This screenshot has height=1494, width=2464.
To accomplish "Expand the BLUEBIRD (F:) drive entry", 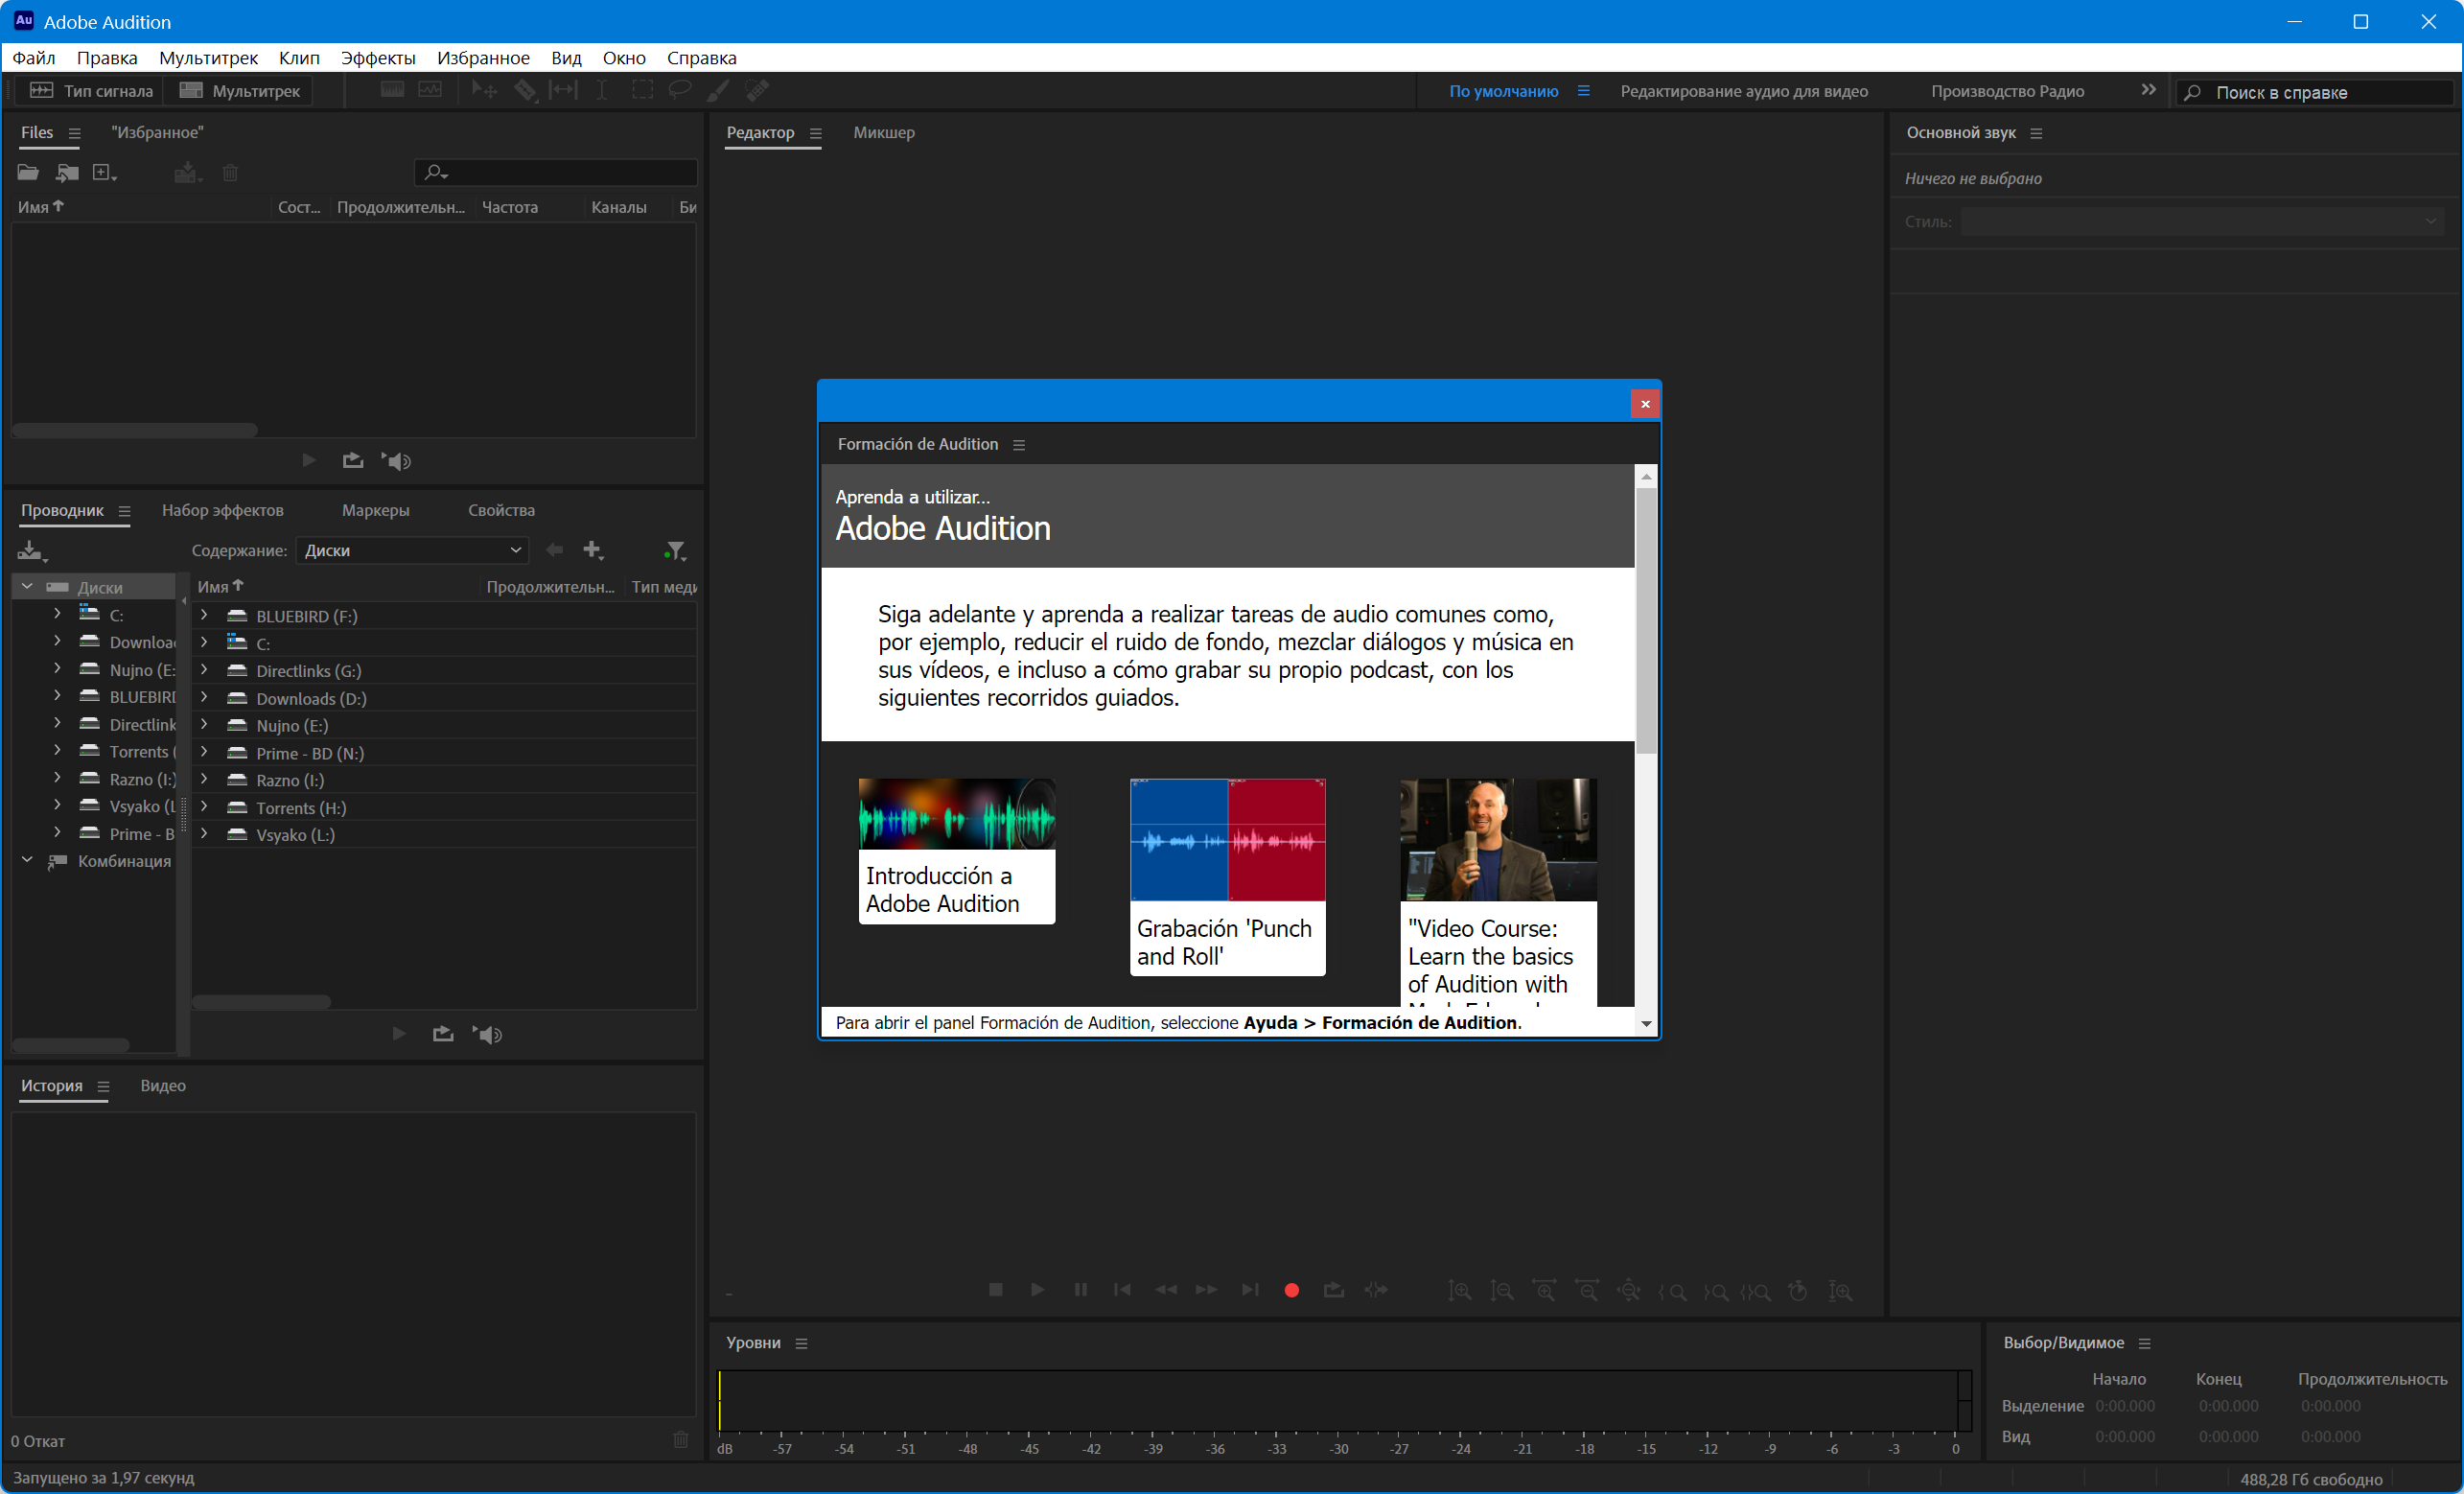I will (204, 615).
